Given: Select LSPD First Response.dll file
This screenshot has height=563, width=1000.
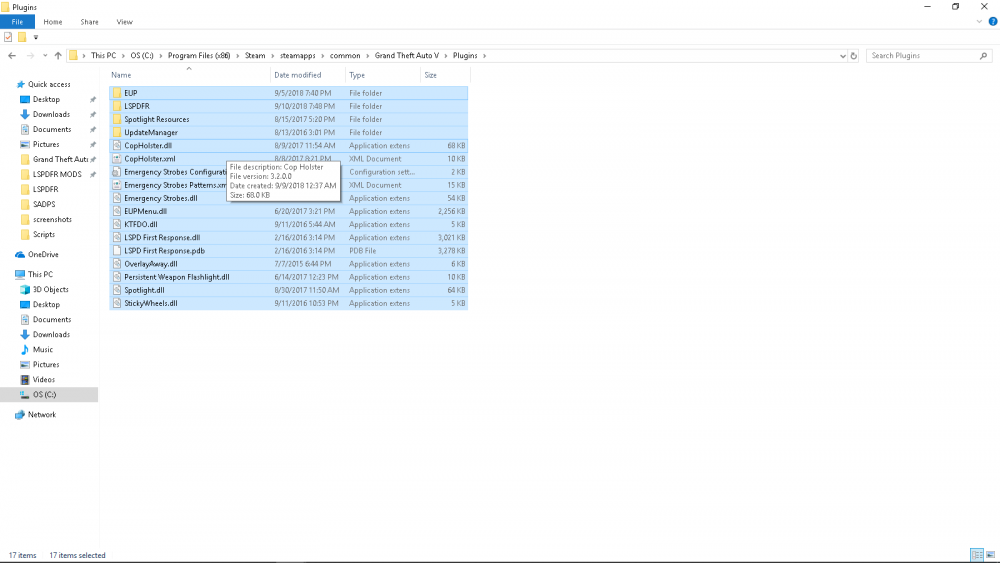Looking at the screenshot, I should [x=288, y=237].
